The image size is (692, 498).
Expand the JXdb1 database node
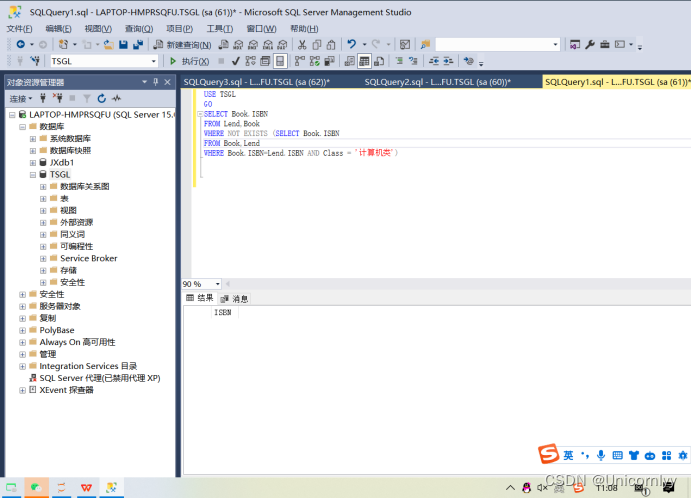(33, 162)
